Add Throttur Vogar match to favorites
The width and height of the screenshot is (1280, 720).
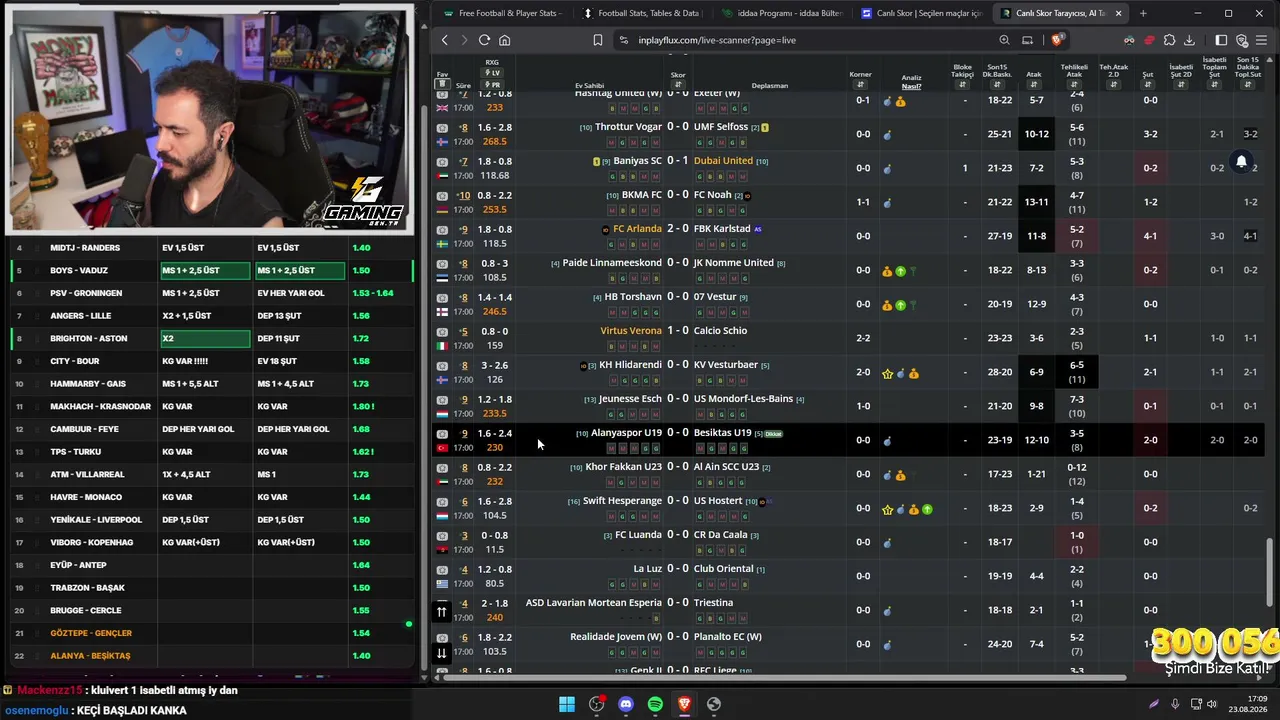point(442,128)
